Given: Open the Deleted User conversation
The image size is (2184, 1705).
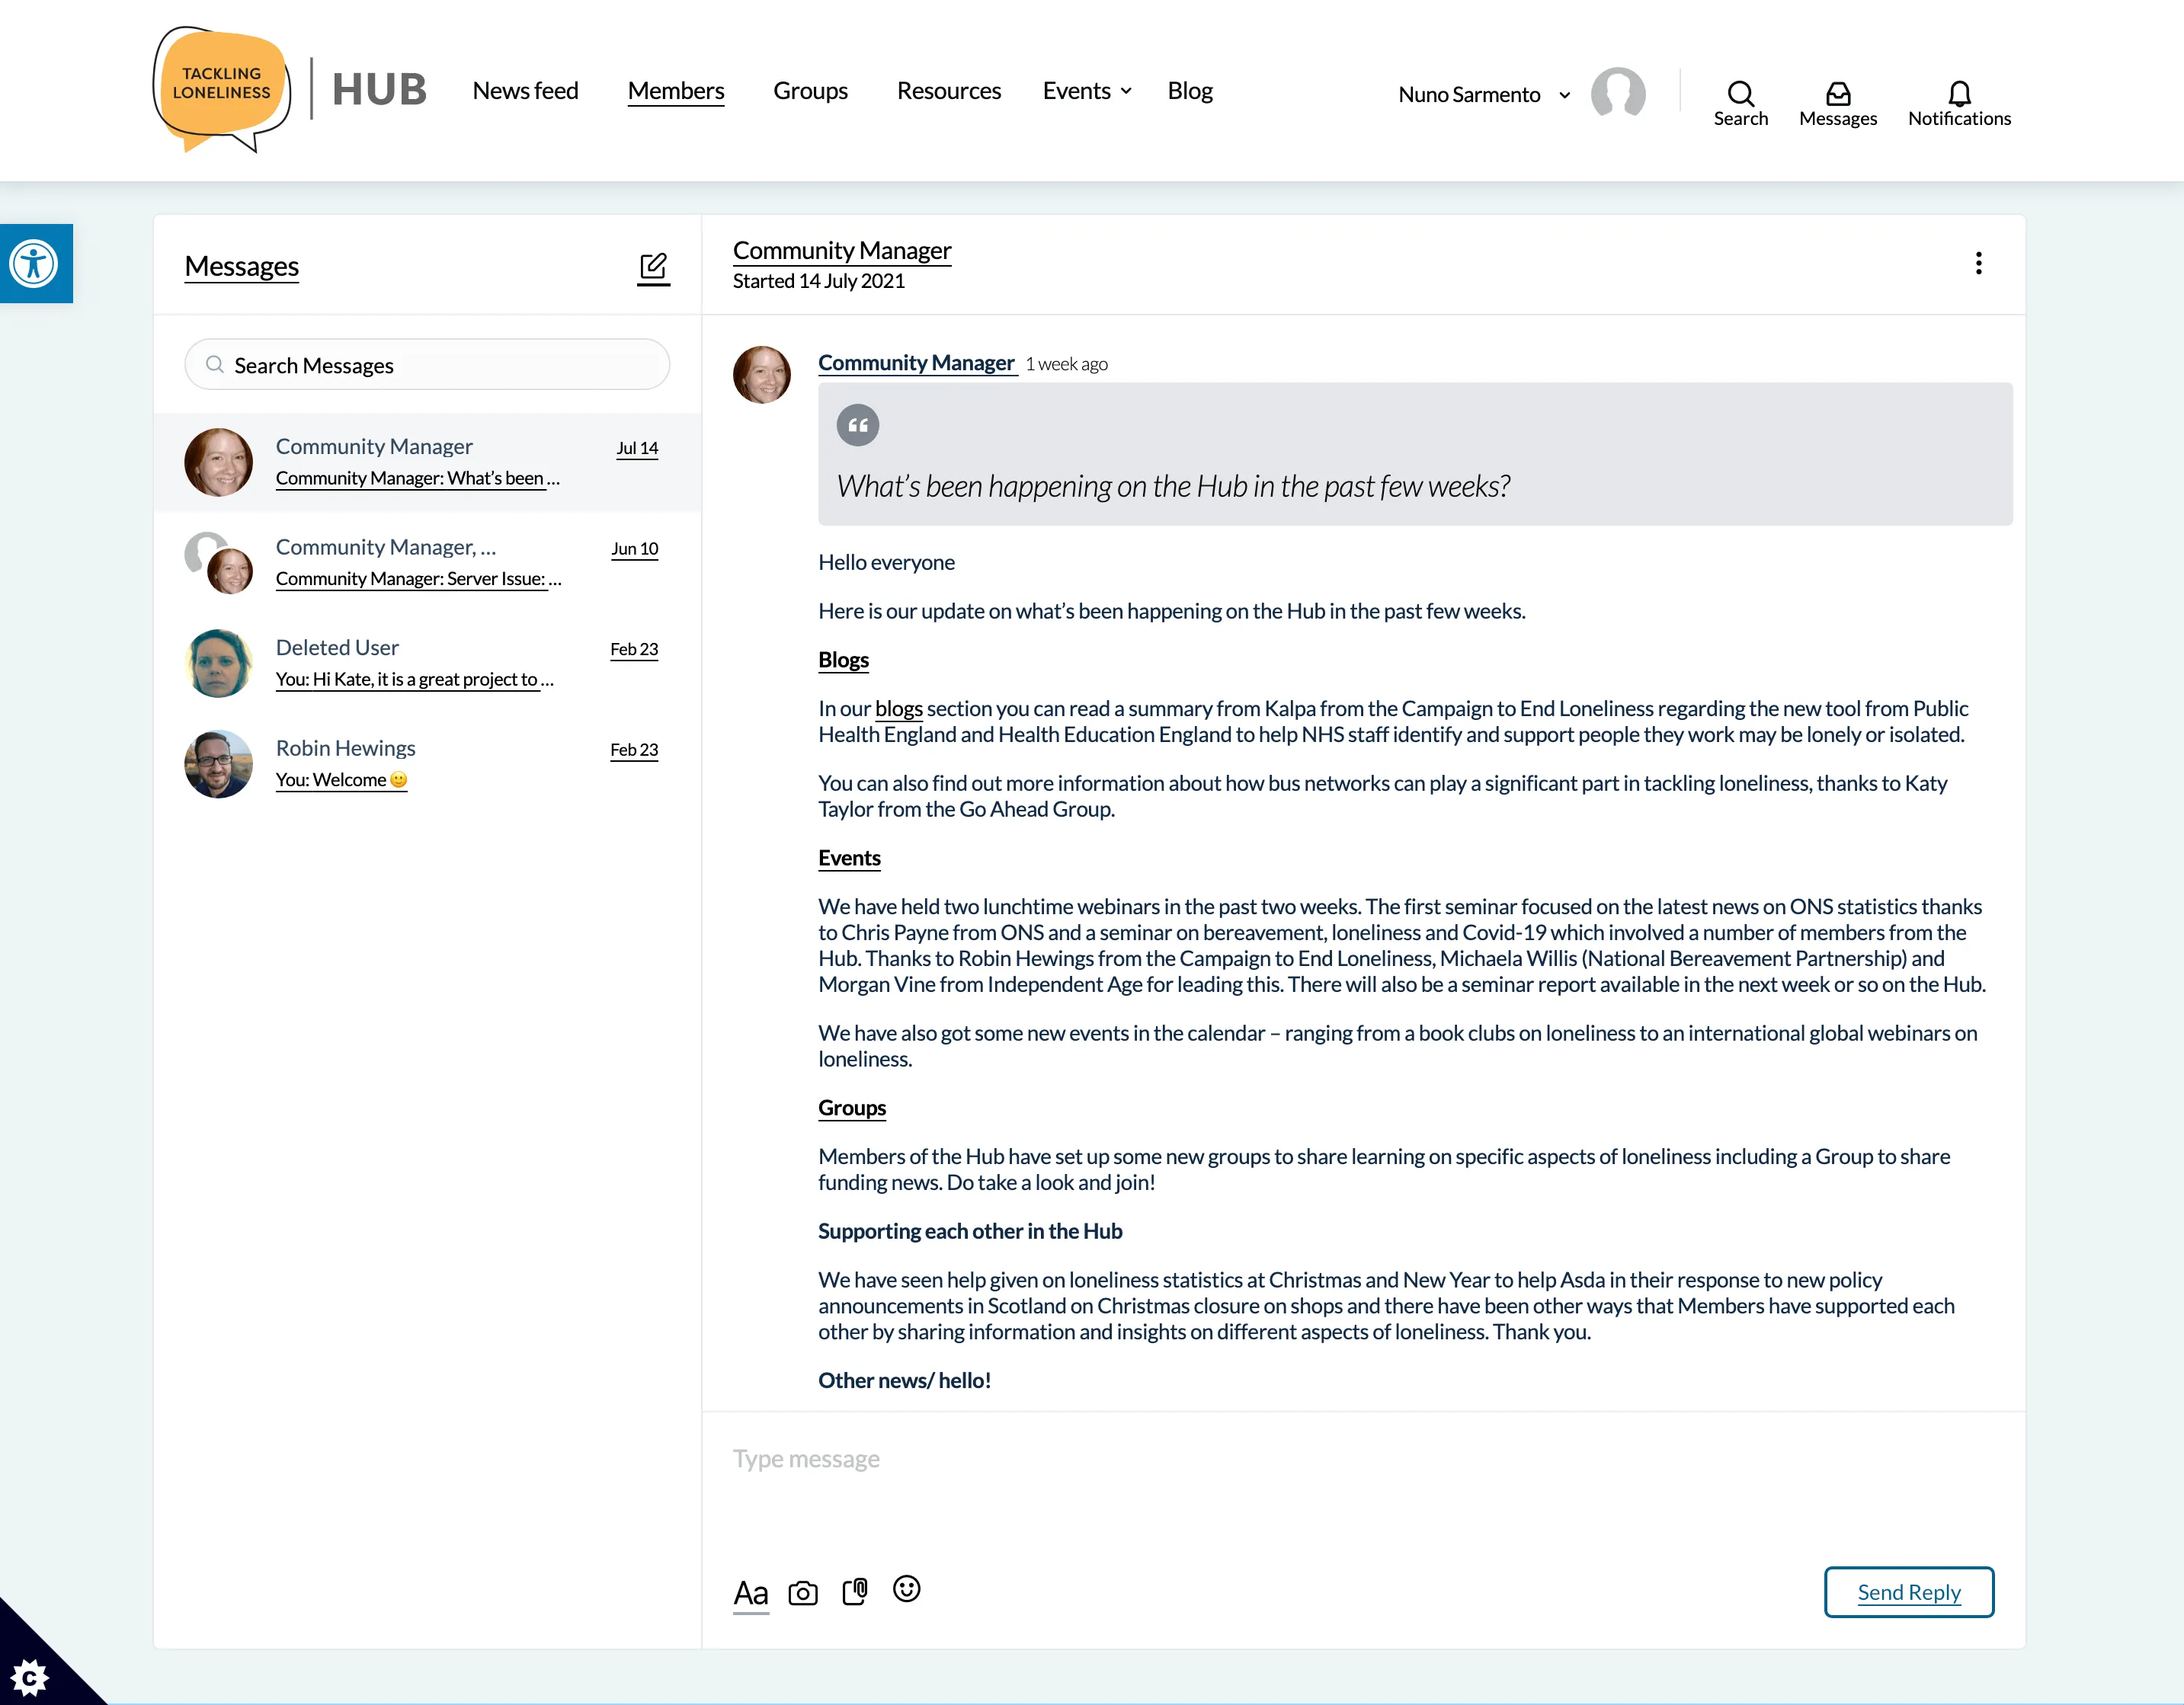Looking at the screenshot, I should point(427,663).
